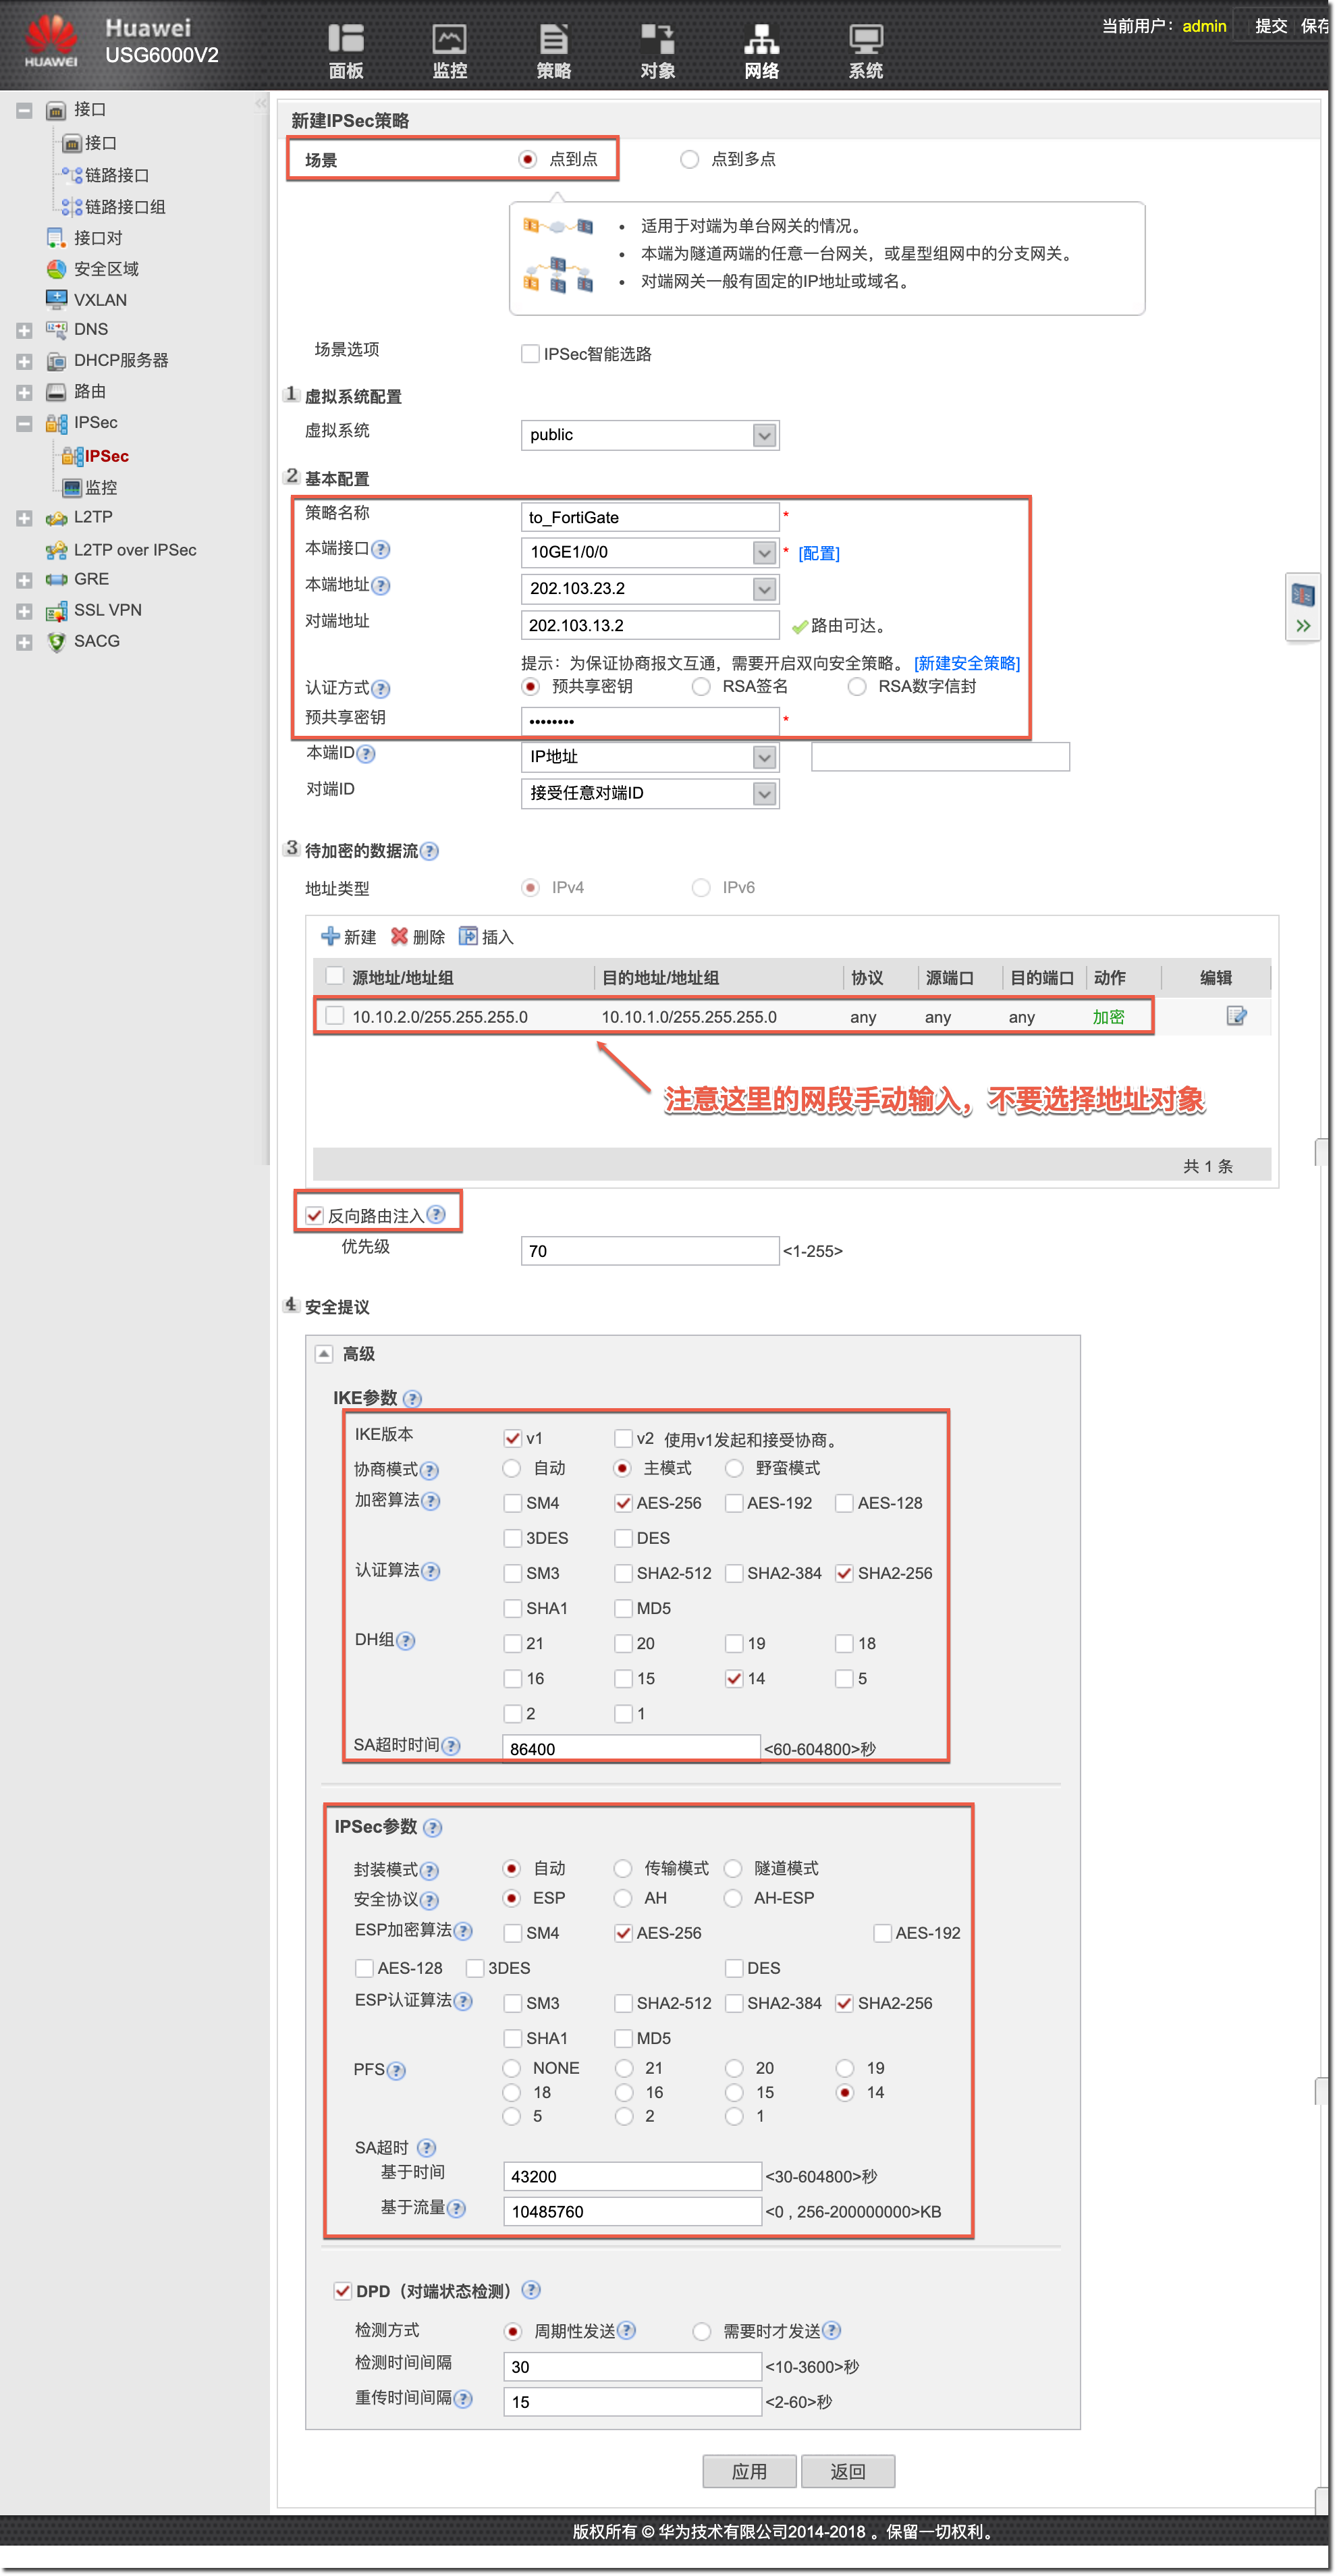Click the Insert icon in table toolbar
The image size is (1335, 2576).
tap(468, 936)
